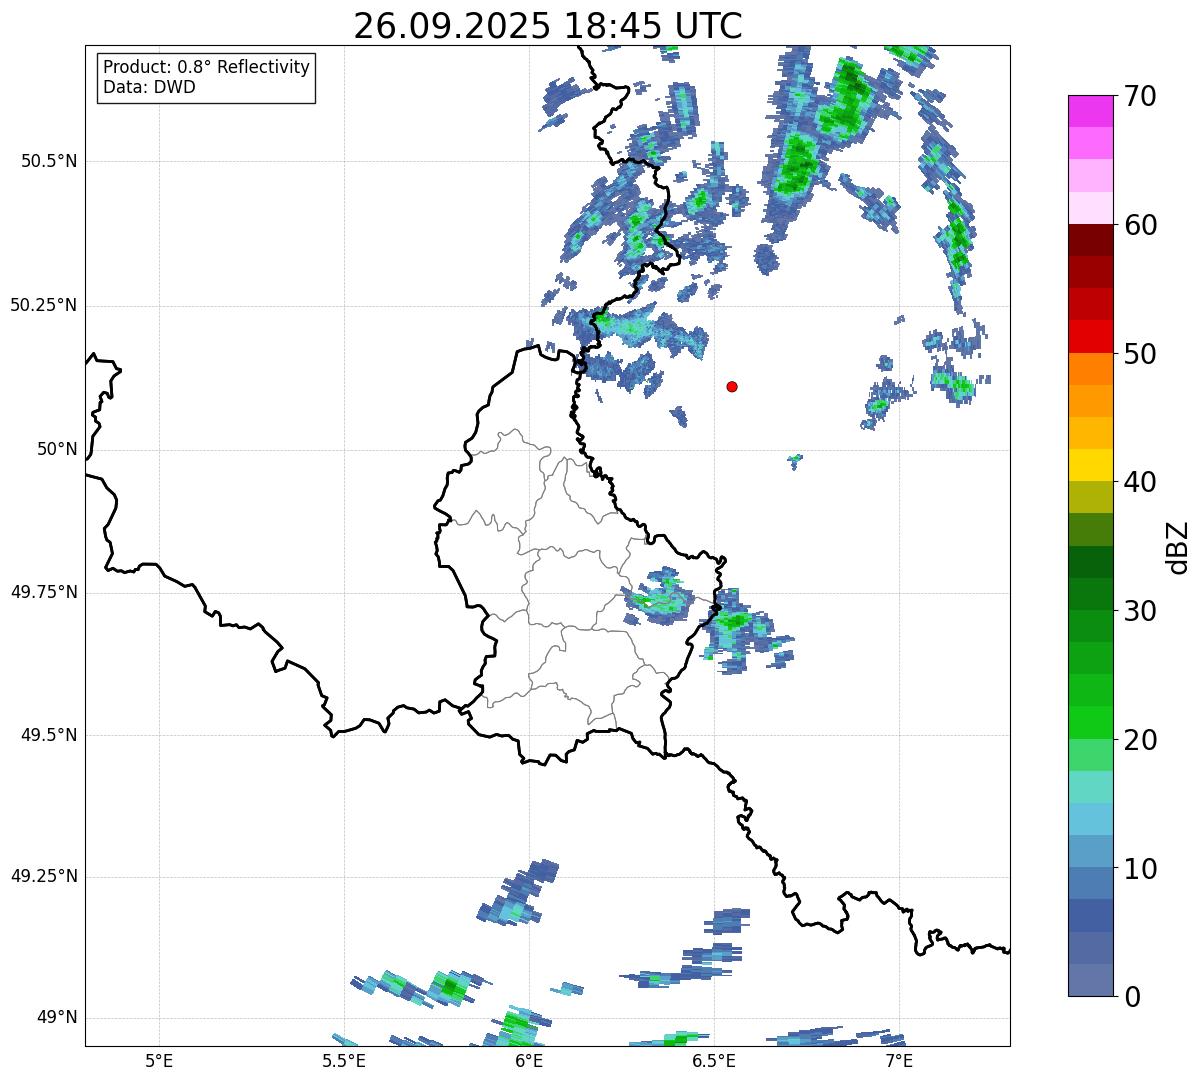
Task: Click the longitude label 7°E
Action: click(899, 1060)
